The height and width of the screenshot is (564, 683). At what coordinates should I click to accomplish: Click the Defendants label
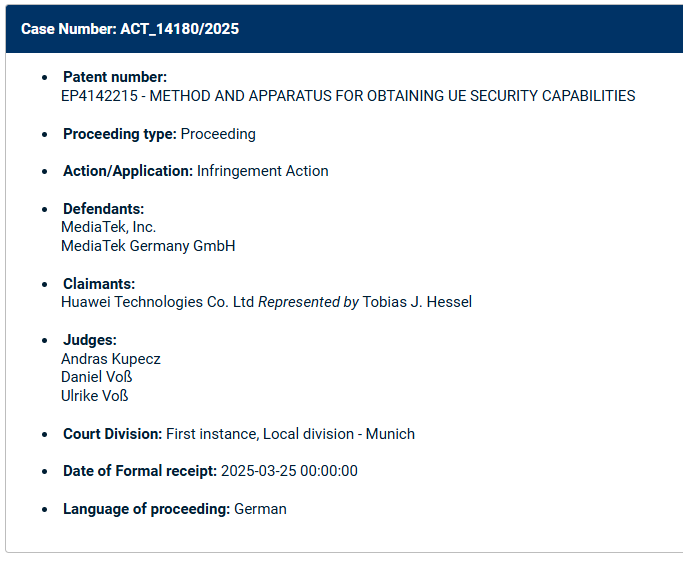coord(104,209)
